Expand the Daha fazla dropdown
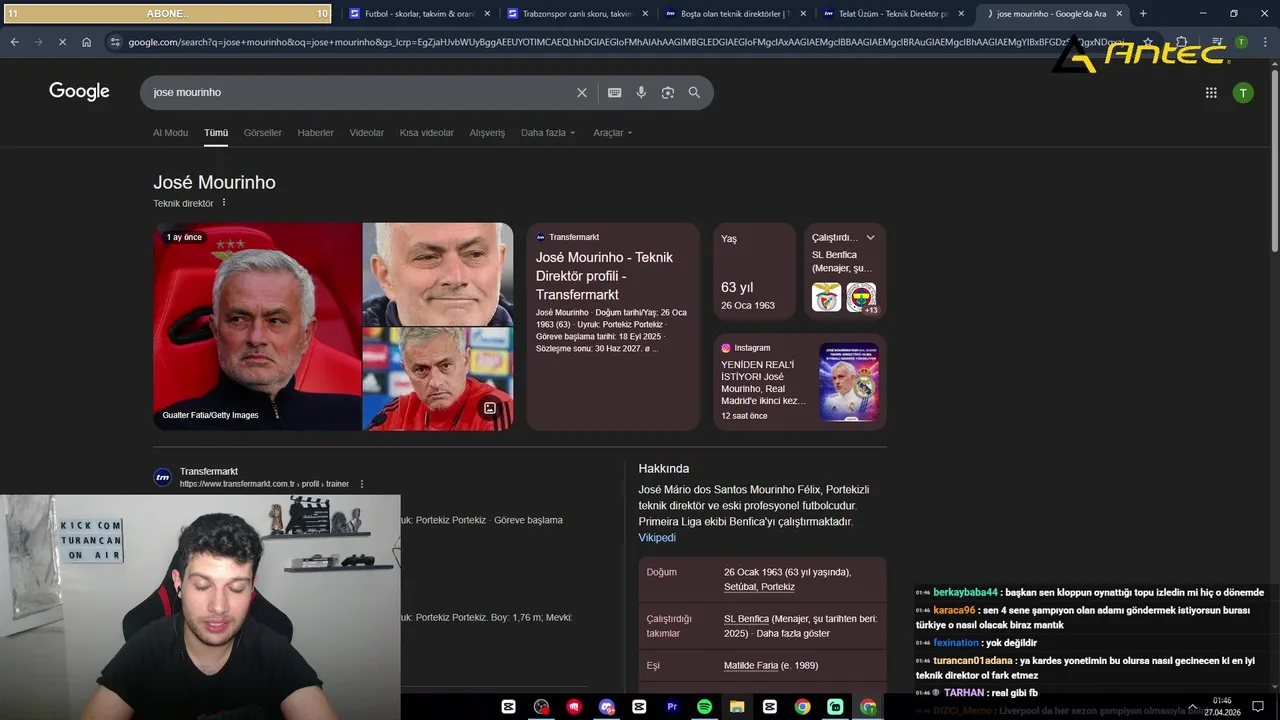This screenshot has width=1280, height=720. click(x=548, y=133)
